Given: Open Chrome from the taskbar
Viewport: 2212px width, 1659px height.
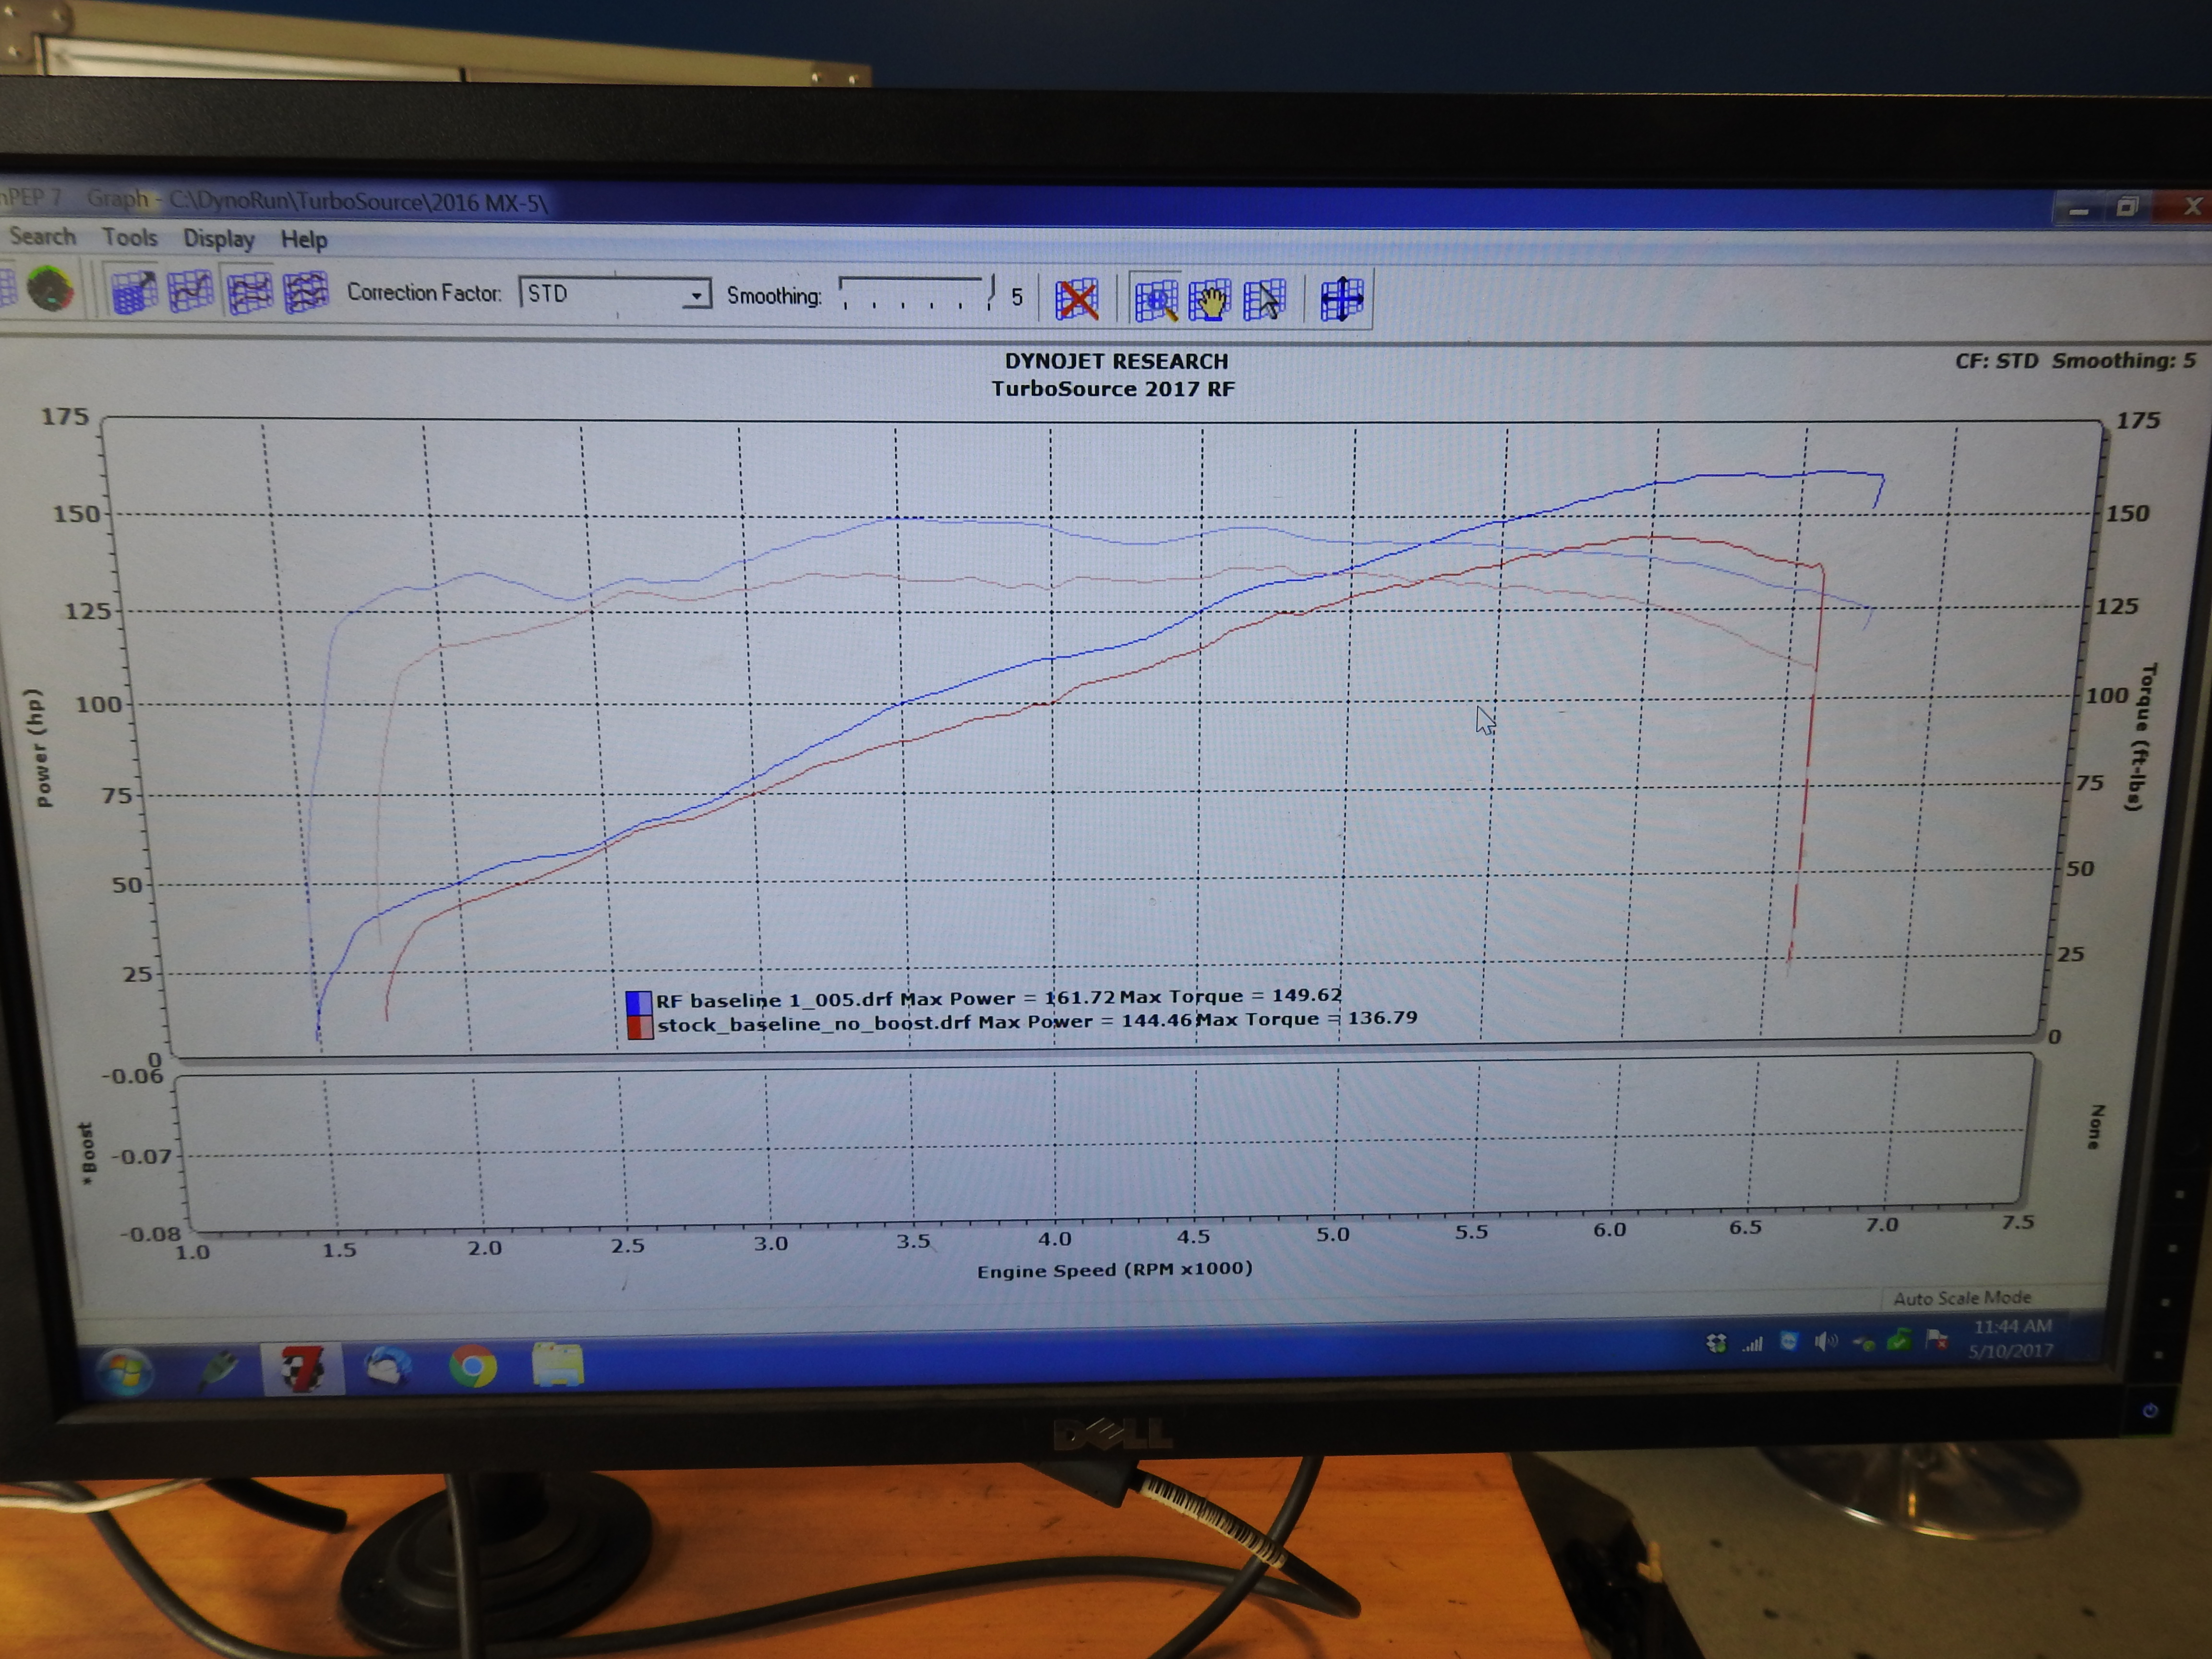Looking at the screenshot, I should pyautogui.click(x=473, y=1366).
